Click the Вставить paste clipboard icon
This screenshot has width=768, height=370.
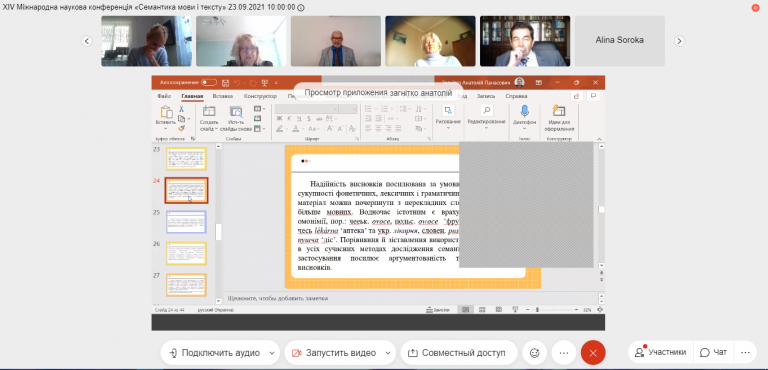click(x=166, y=112)
